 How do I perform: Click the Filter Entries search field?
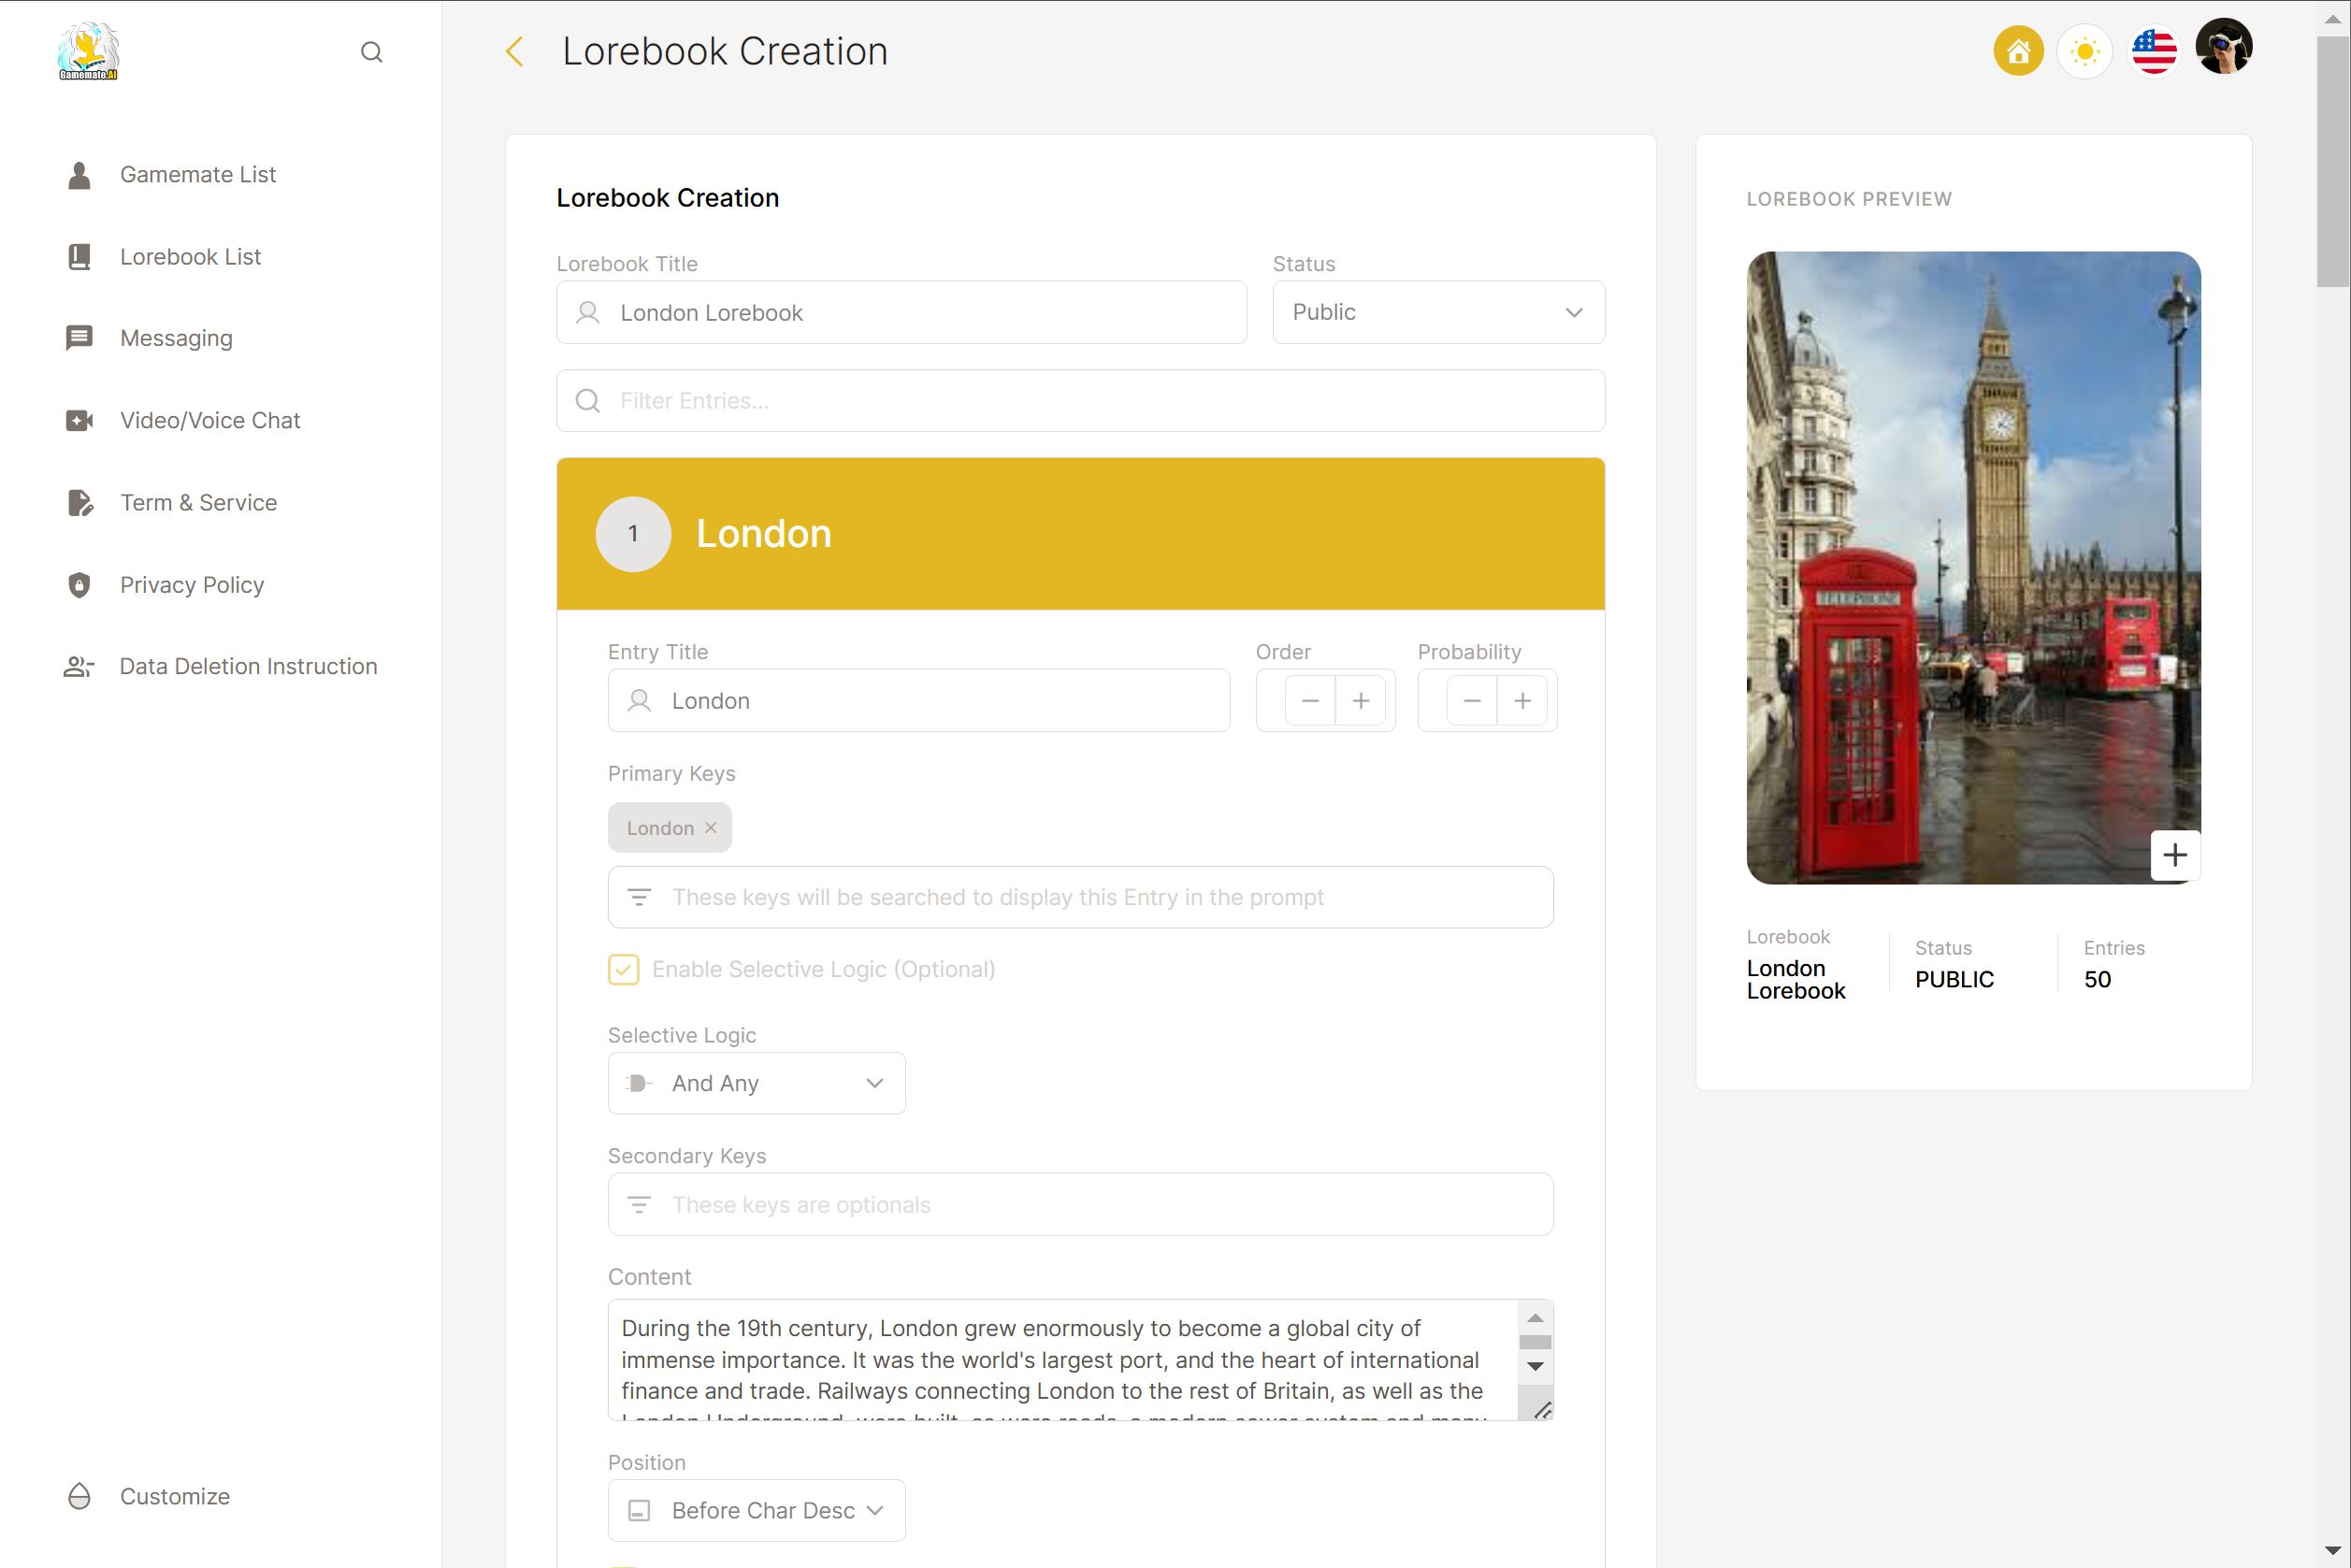coord(1080,401)
